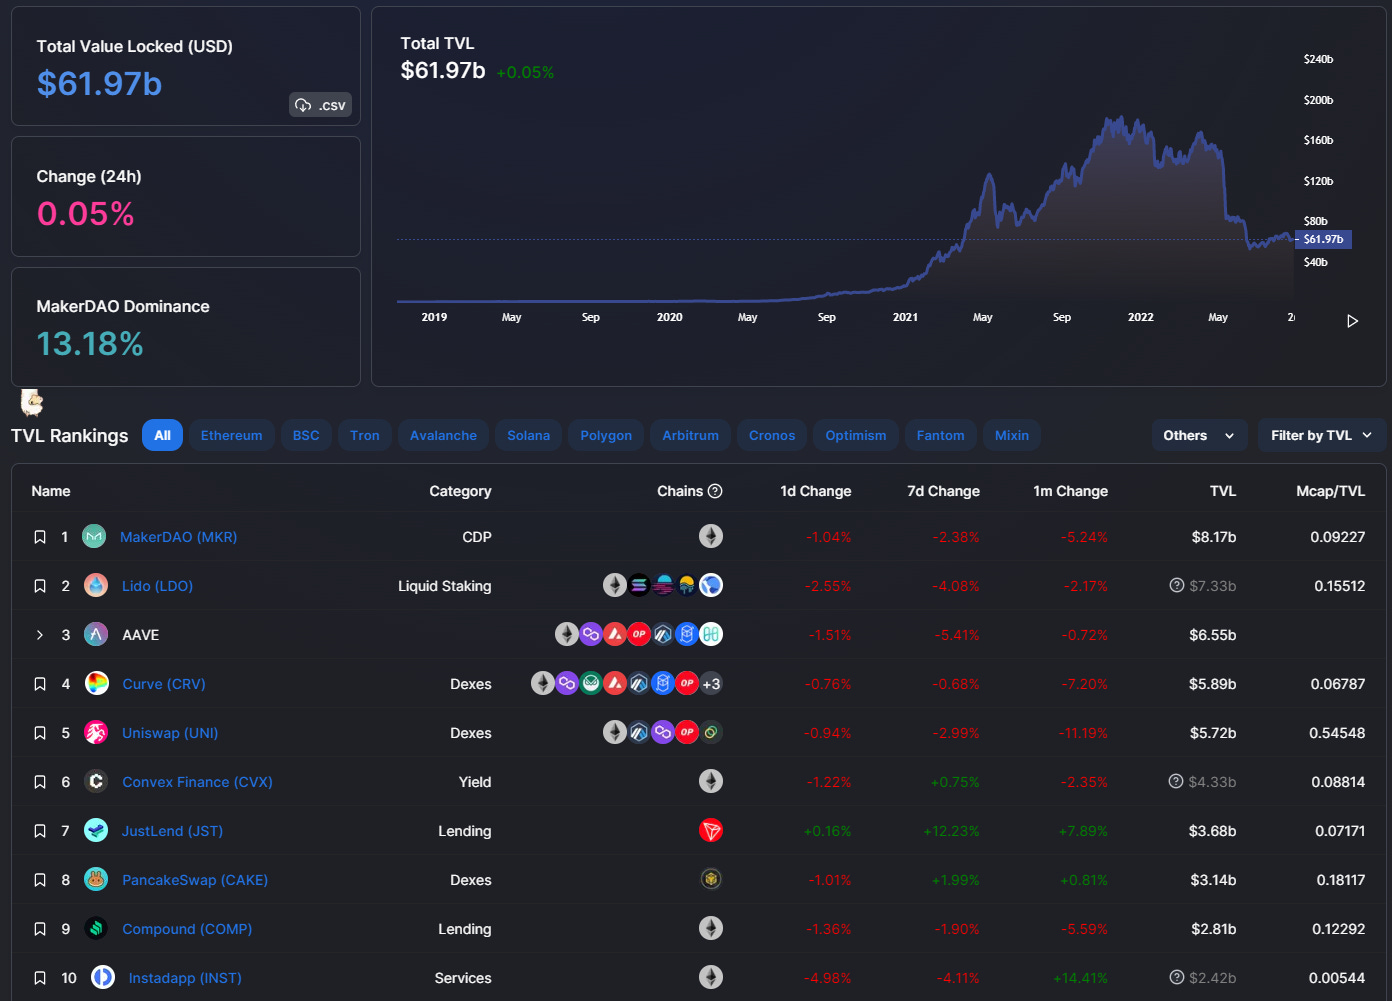Click the Ethereum chain icon in Convex row

pos(711,781)
